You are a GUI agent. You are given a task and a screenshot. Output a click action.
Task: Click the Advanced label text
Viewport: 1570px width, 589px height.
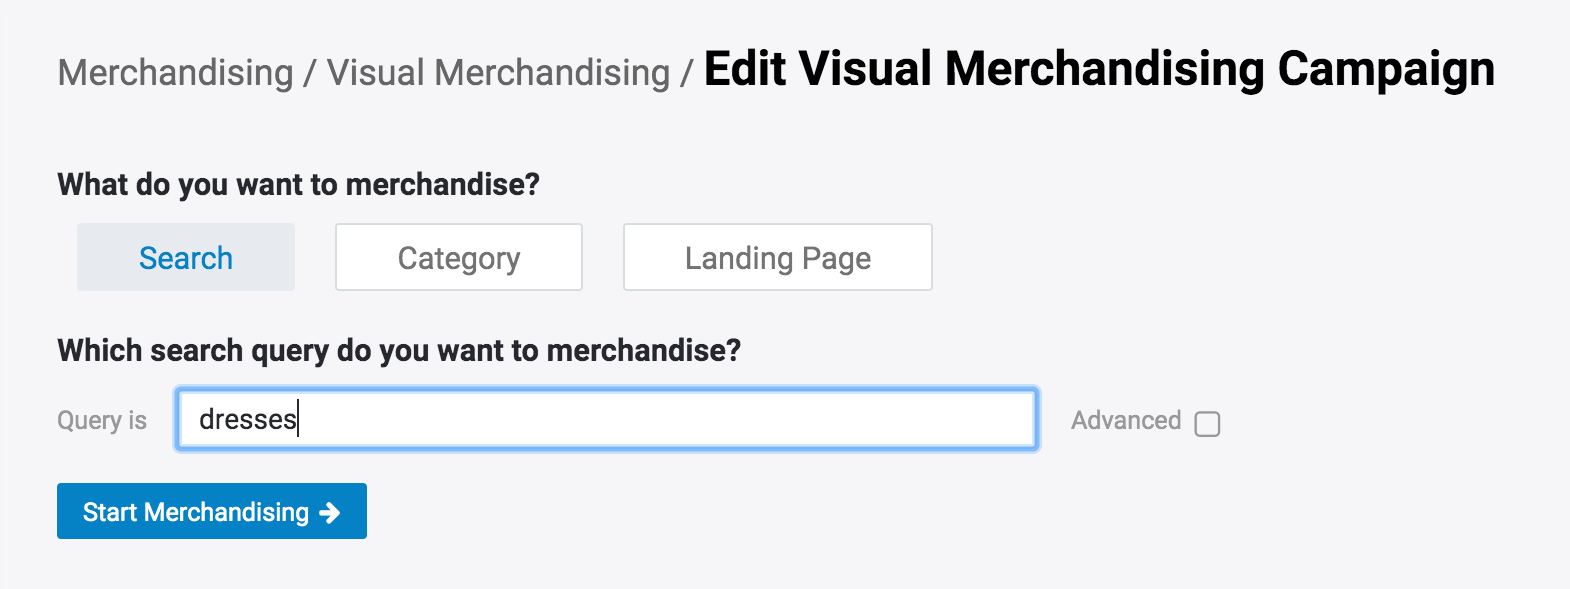1126,421
